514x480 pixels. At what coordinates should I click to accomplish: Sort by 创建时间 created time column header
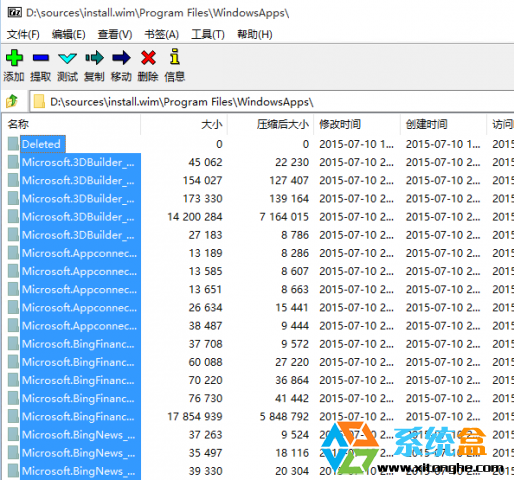(x=443, y=124)
